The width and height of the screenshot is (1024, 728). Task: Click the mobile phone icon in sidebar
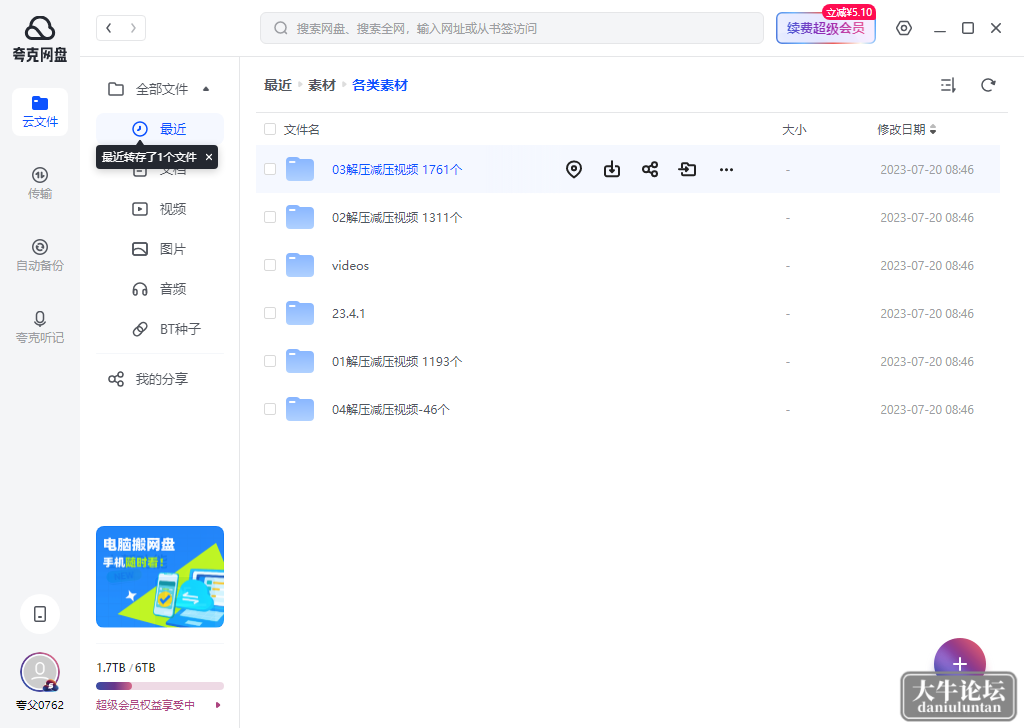[x=40, y=614]
